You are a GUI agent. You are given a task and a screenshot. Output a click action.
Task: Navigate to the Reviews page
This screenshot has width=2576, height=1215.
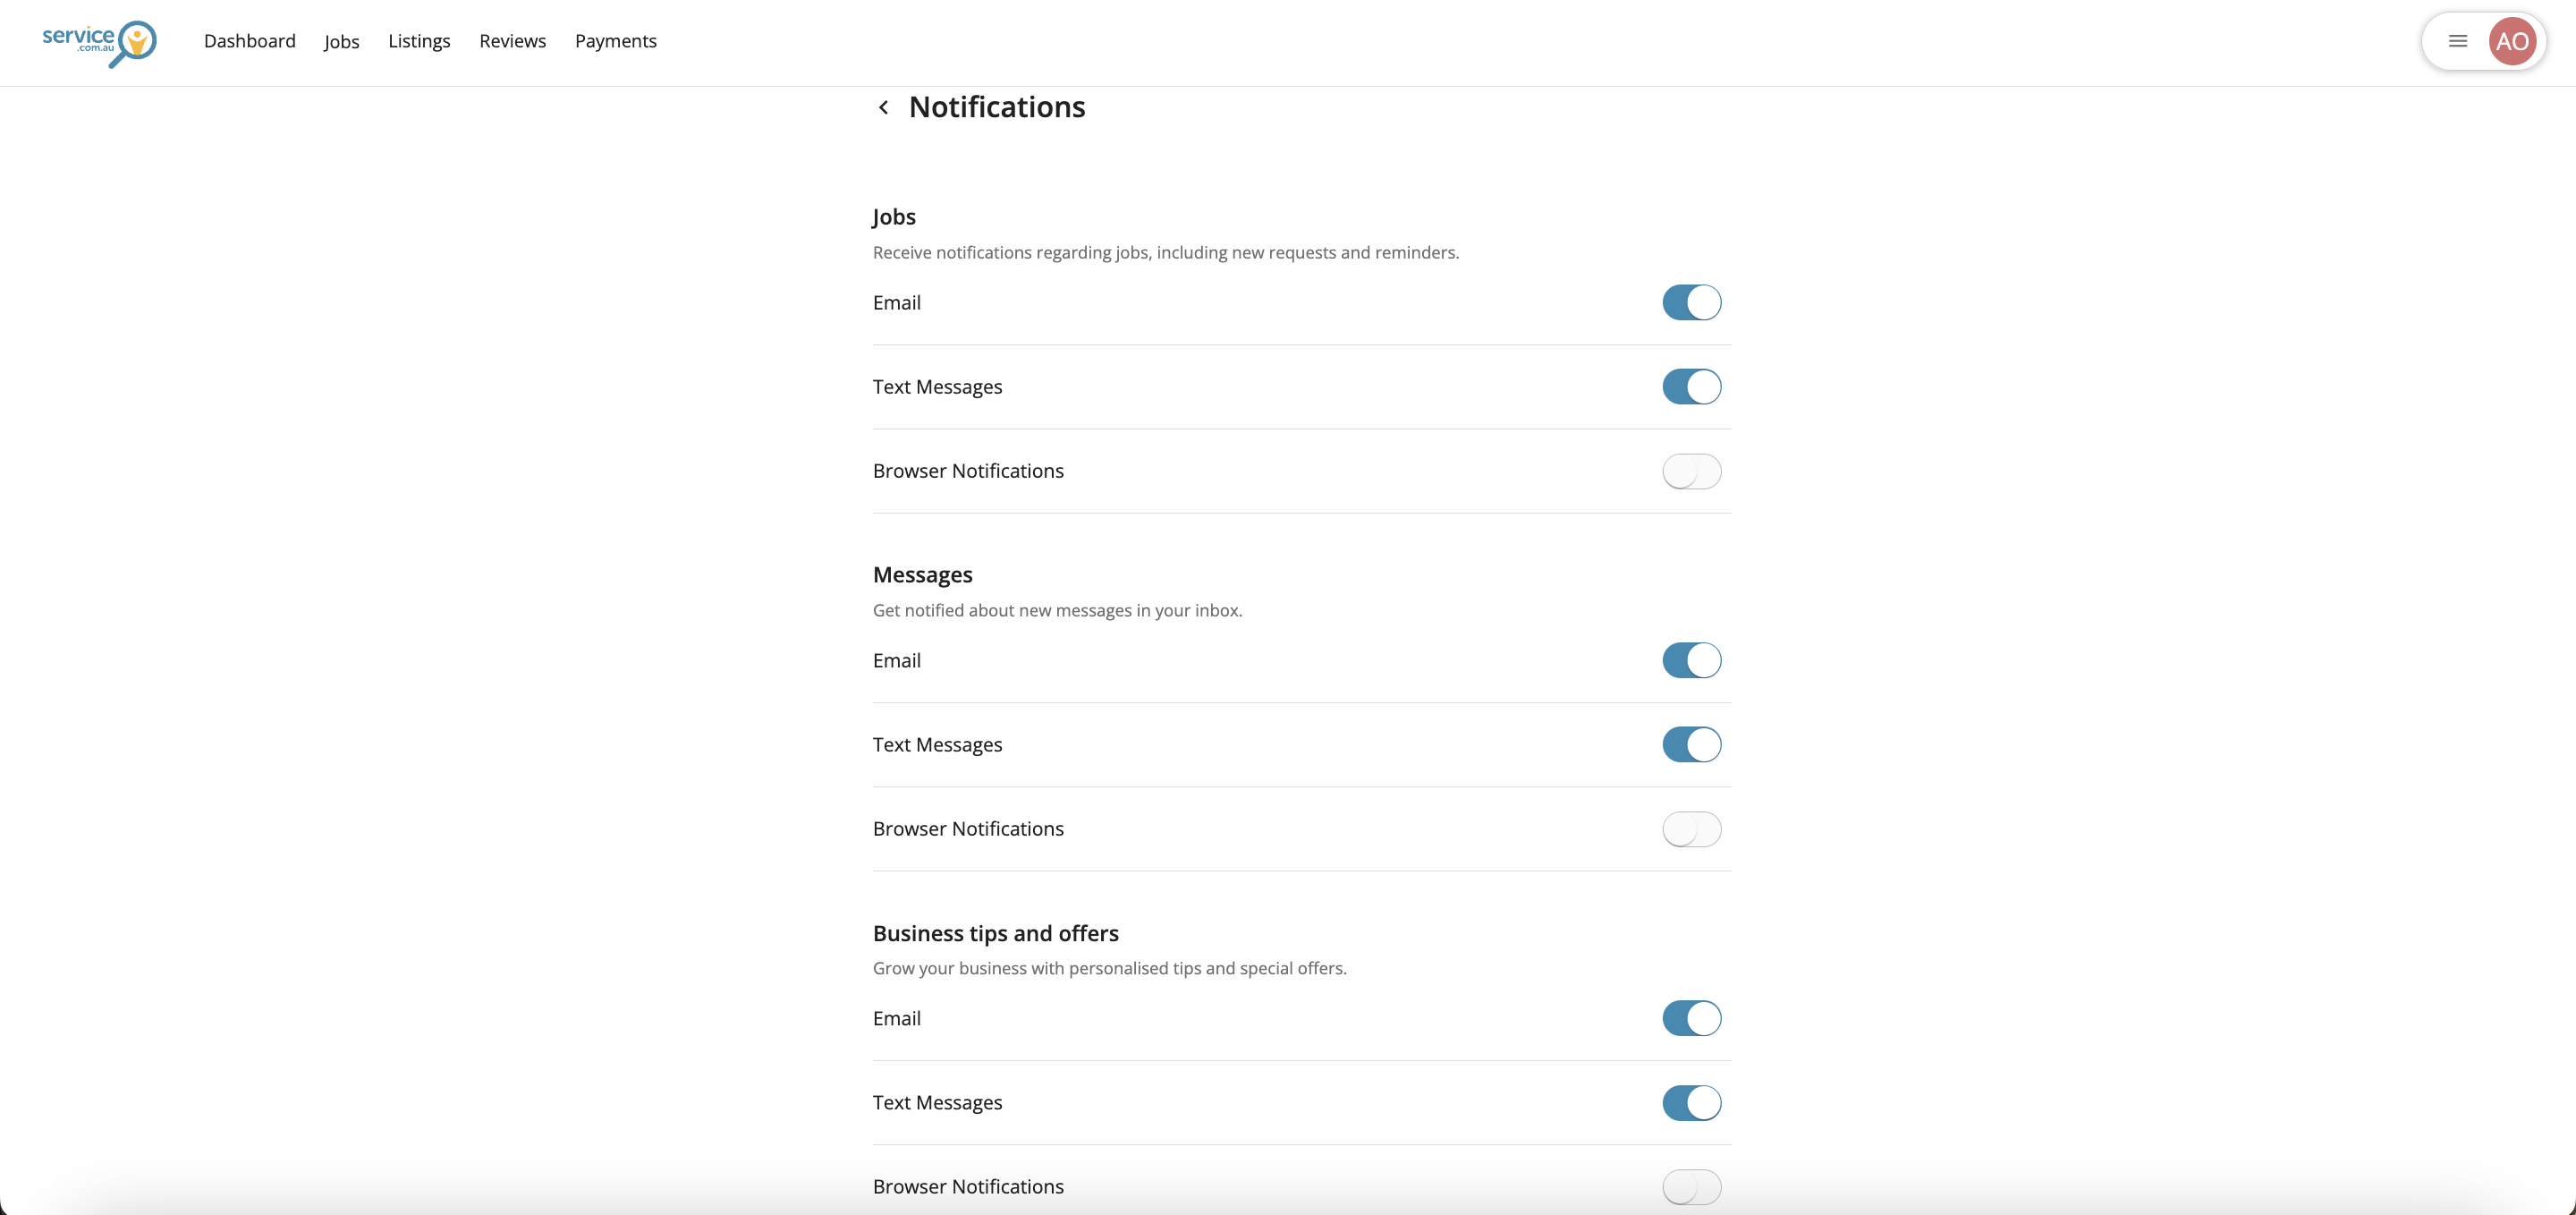click(512, 41)
